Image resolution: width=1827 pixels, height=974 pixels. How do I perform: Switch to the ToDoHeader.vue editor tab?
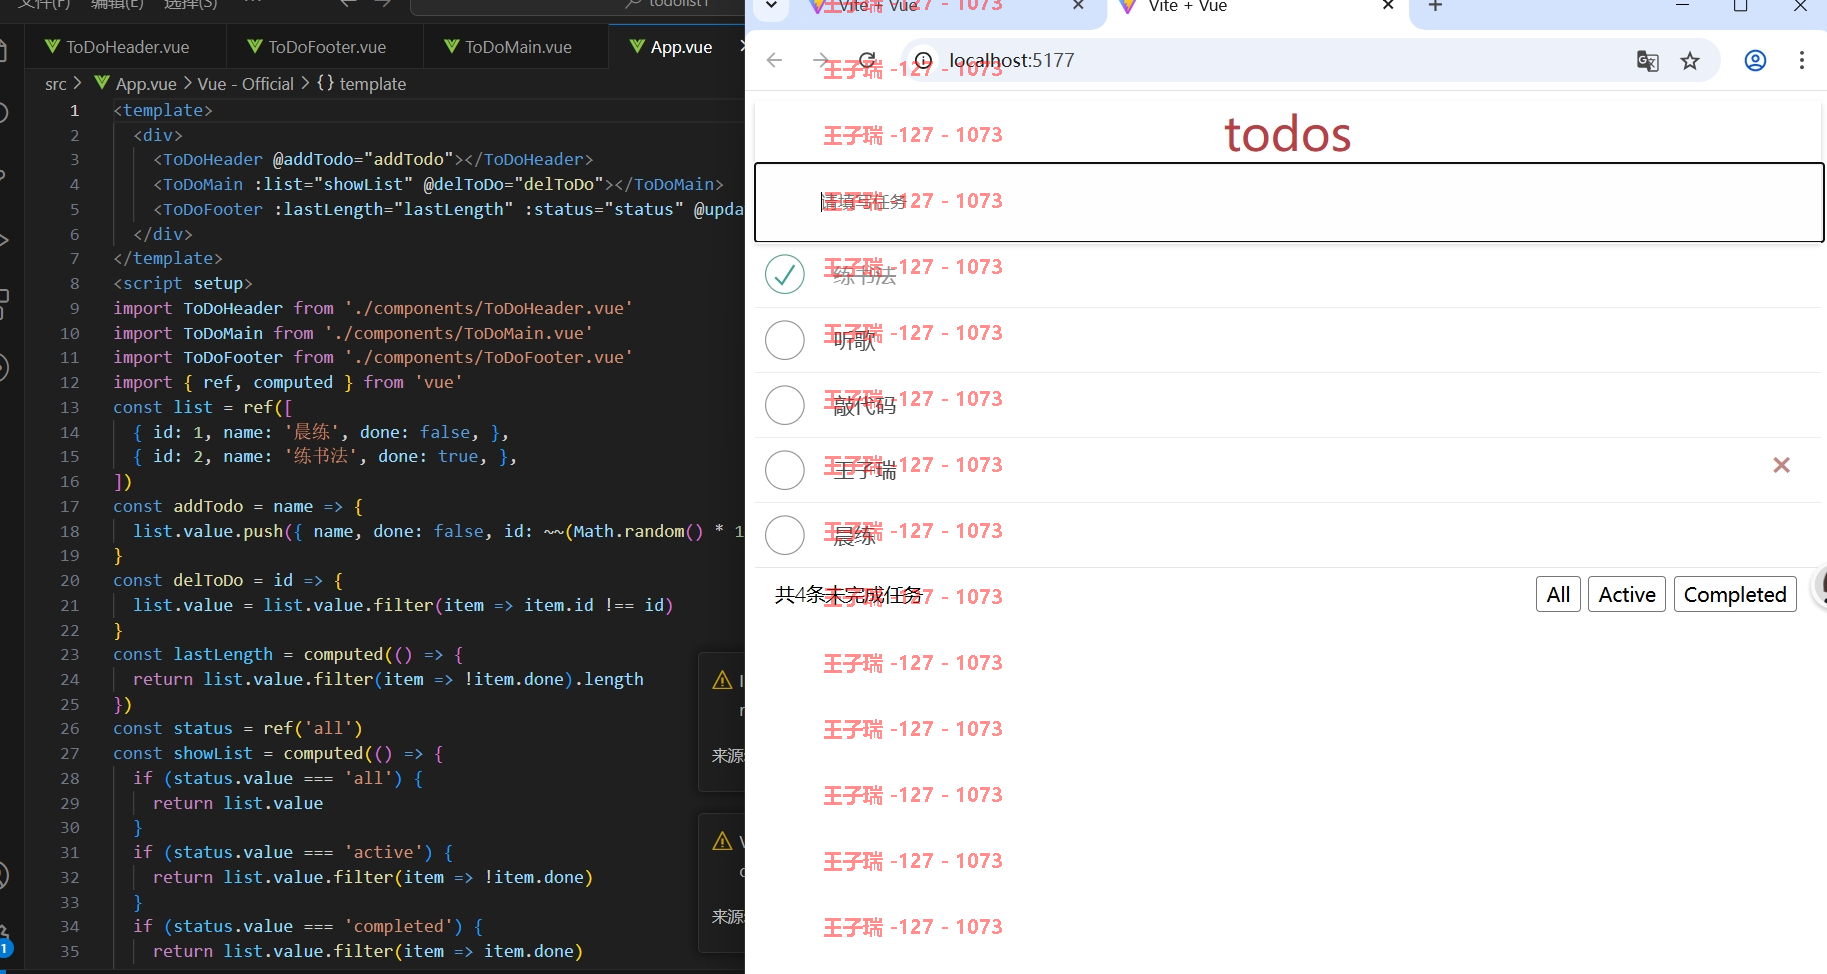tap(117, 47)
